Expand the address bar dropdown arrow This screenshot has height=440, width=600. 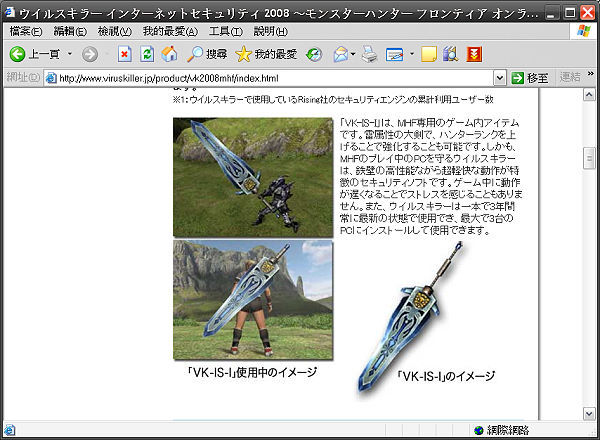click(499, 78)
